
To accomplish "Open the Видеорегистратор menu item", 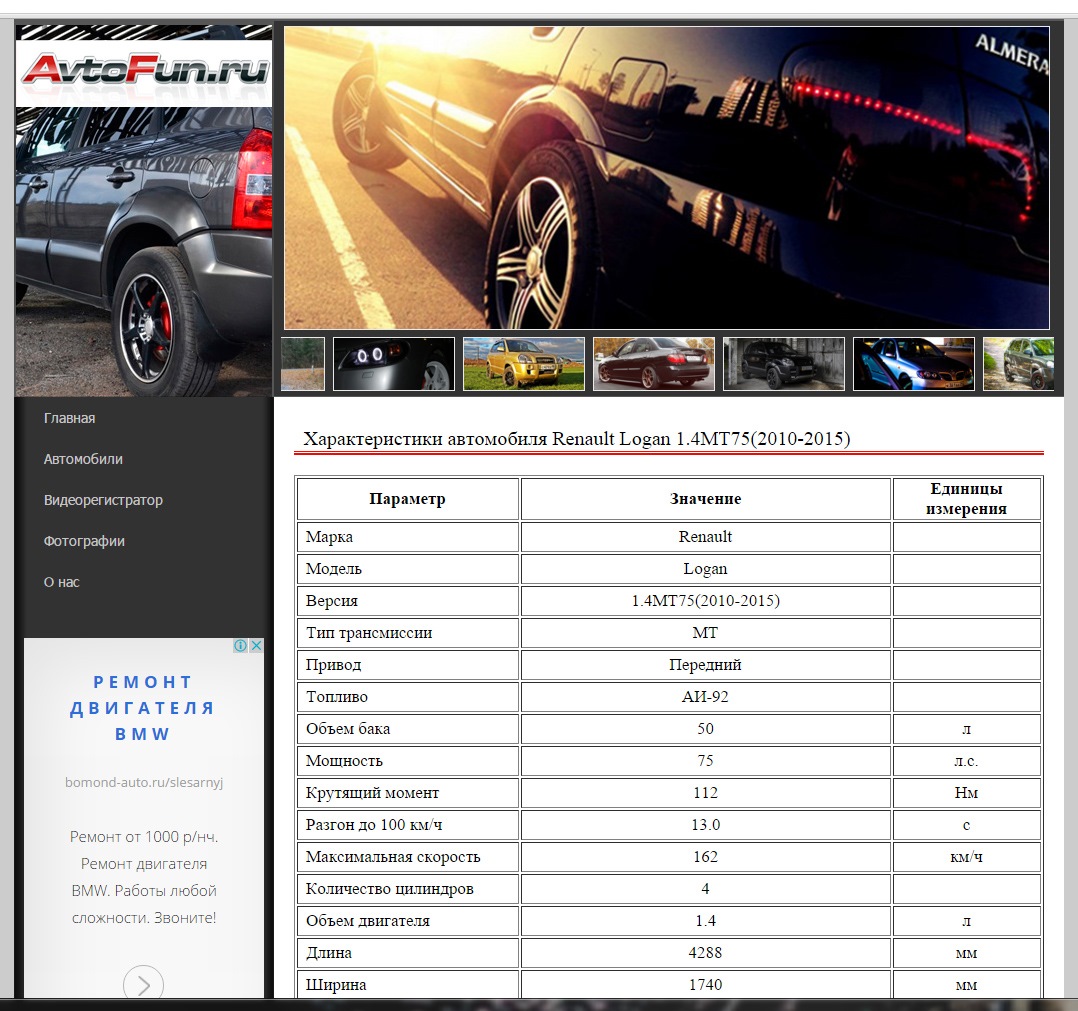I will 103,500.
